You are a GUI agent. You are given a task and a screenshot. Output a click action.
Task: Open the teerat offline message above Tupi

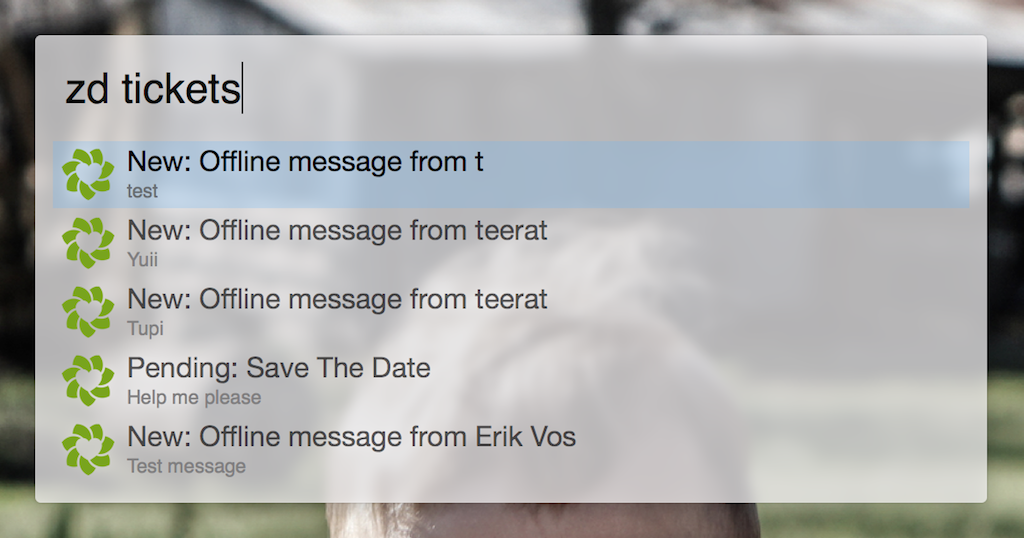[337, 299]
